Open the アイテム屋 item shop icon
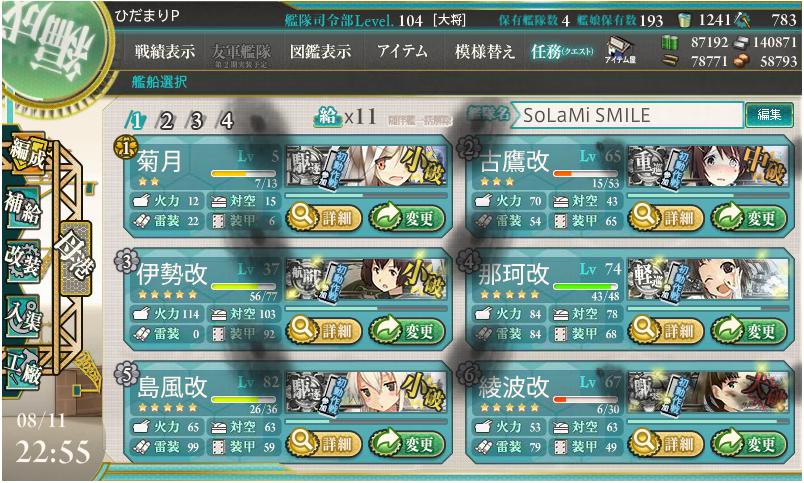 click(620, 51)
